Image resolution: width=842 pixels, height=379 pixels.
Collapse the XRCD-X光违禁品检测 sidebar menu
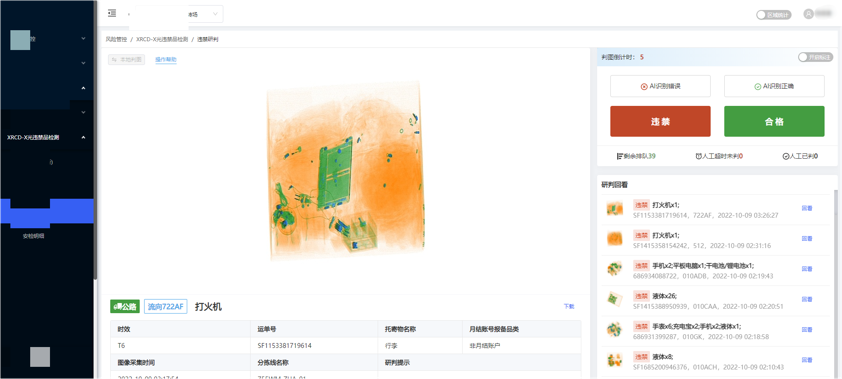83,137
